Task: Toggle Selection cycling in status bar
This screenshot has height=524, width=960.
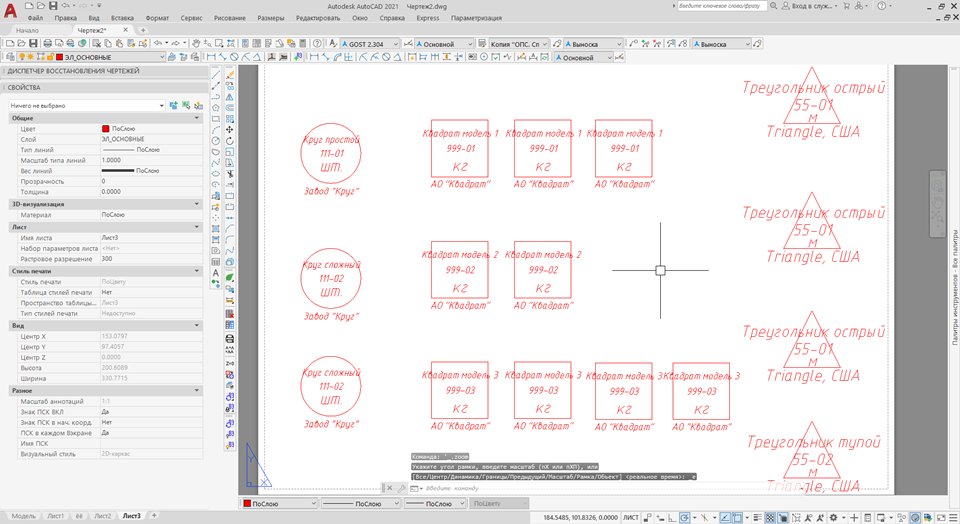Action: coord(783,518)
